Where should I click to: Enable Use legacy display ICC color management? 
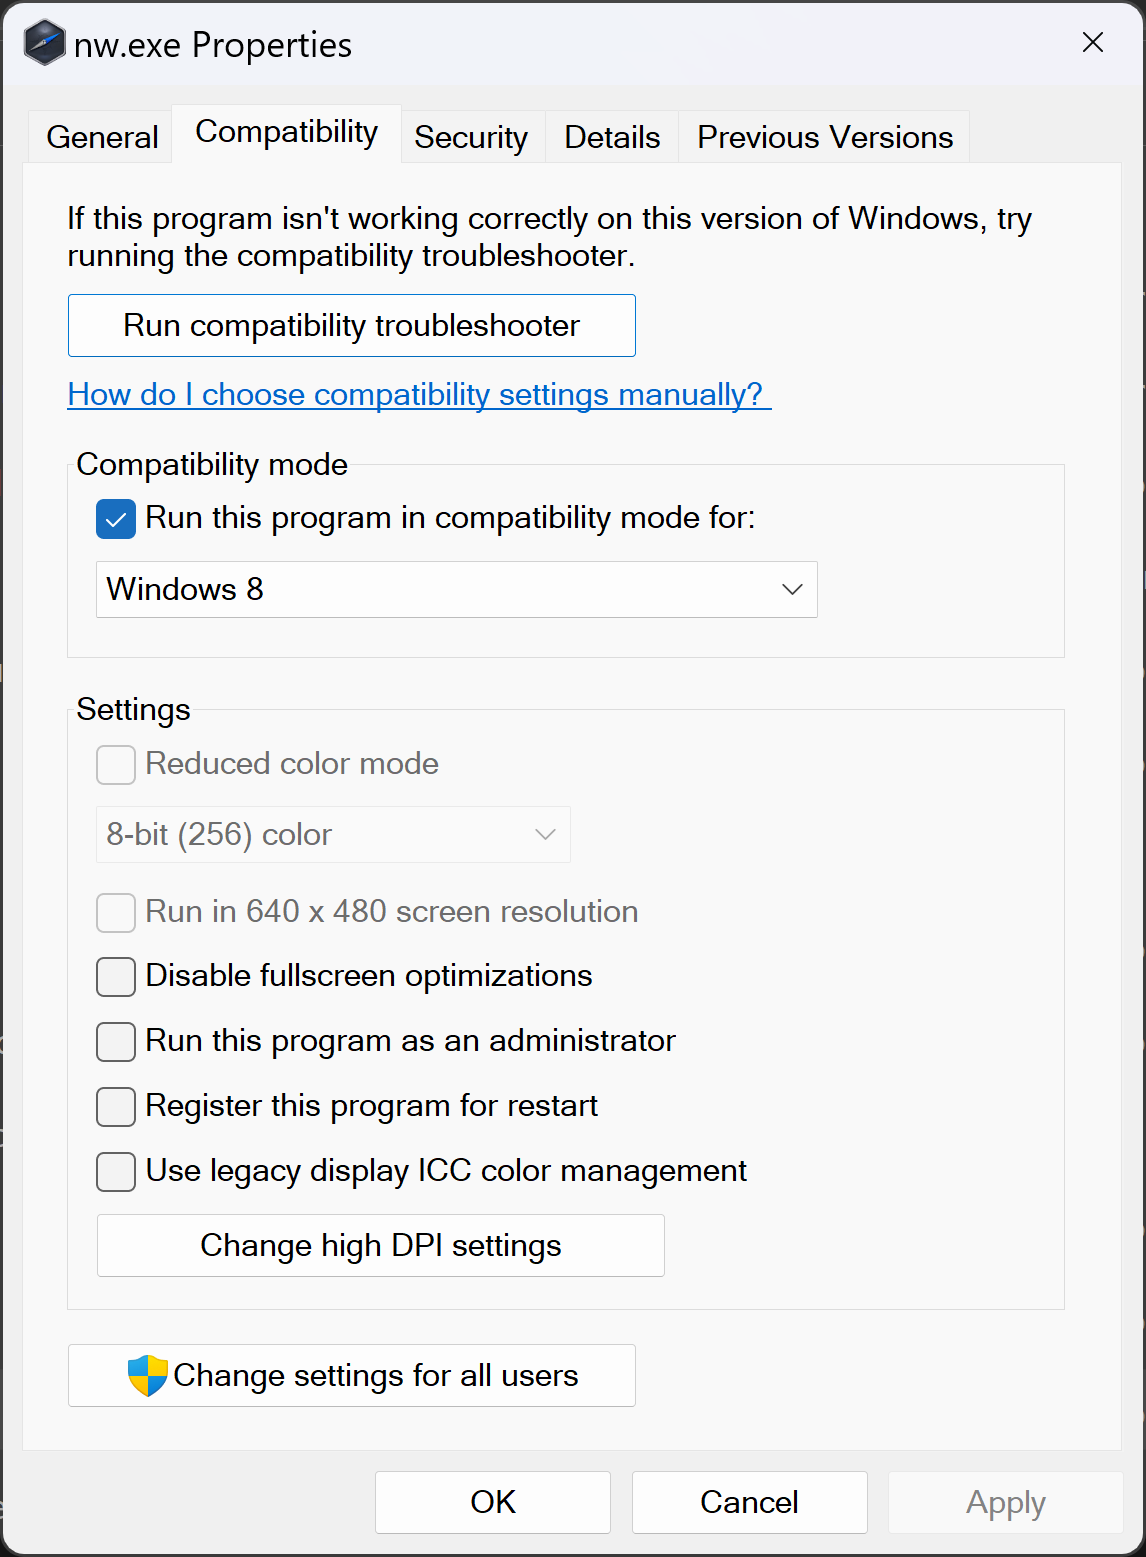(x=116, y=1172)
